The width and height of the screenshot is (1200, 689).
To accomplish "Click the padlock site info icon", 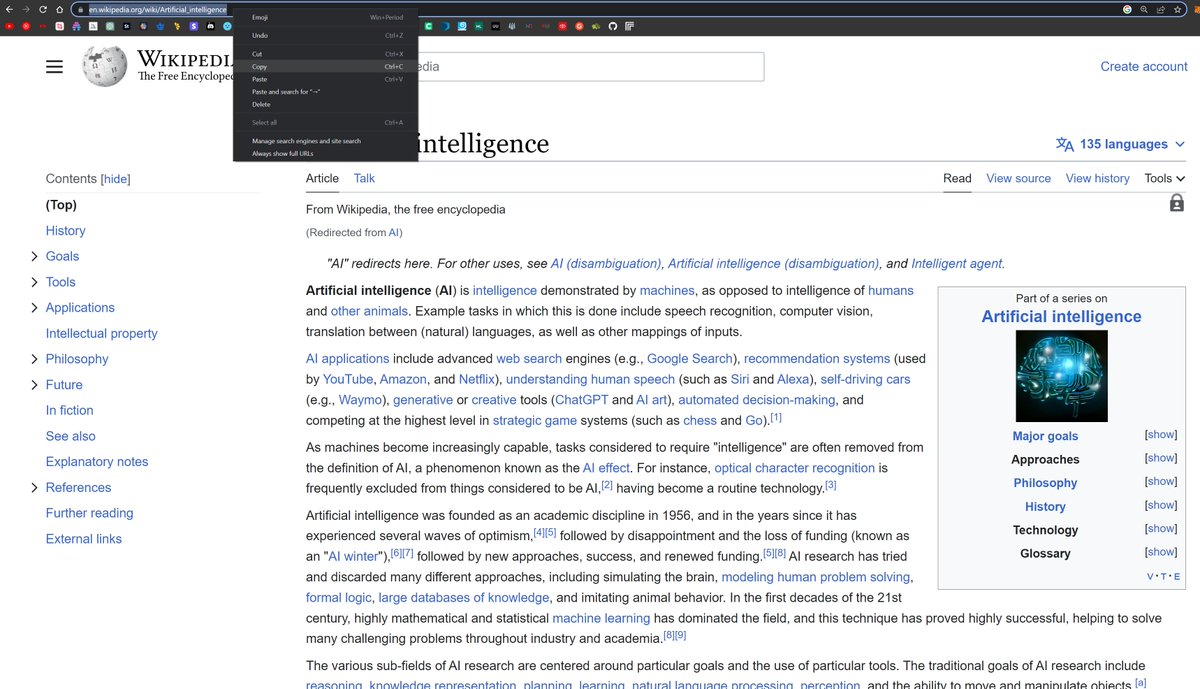I will (x=80, y=9).
